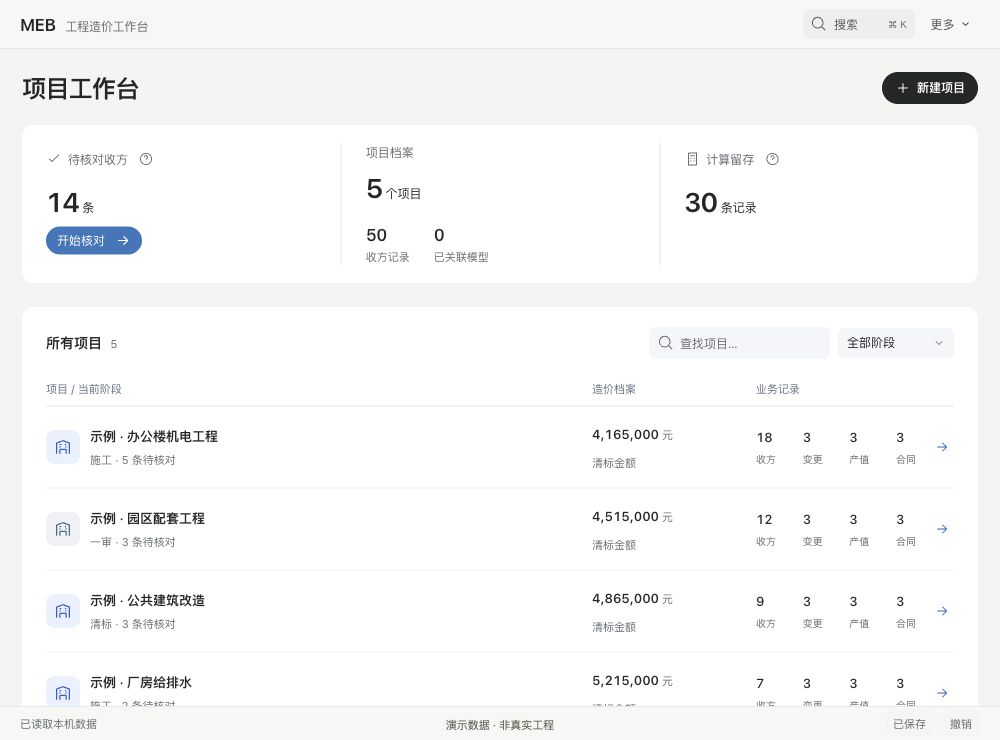Image resolution: width=1000 pixels, height=740 pixels.
Task: Open the 全部阶段 stage filter dropdown
Action: pos(895,343)
